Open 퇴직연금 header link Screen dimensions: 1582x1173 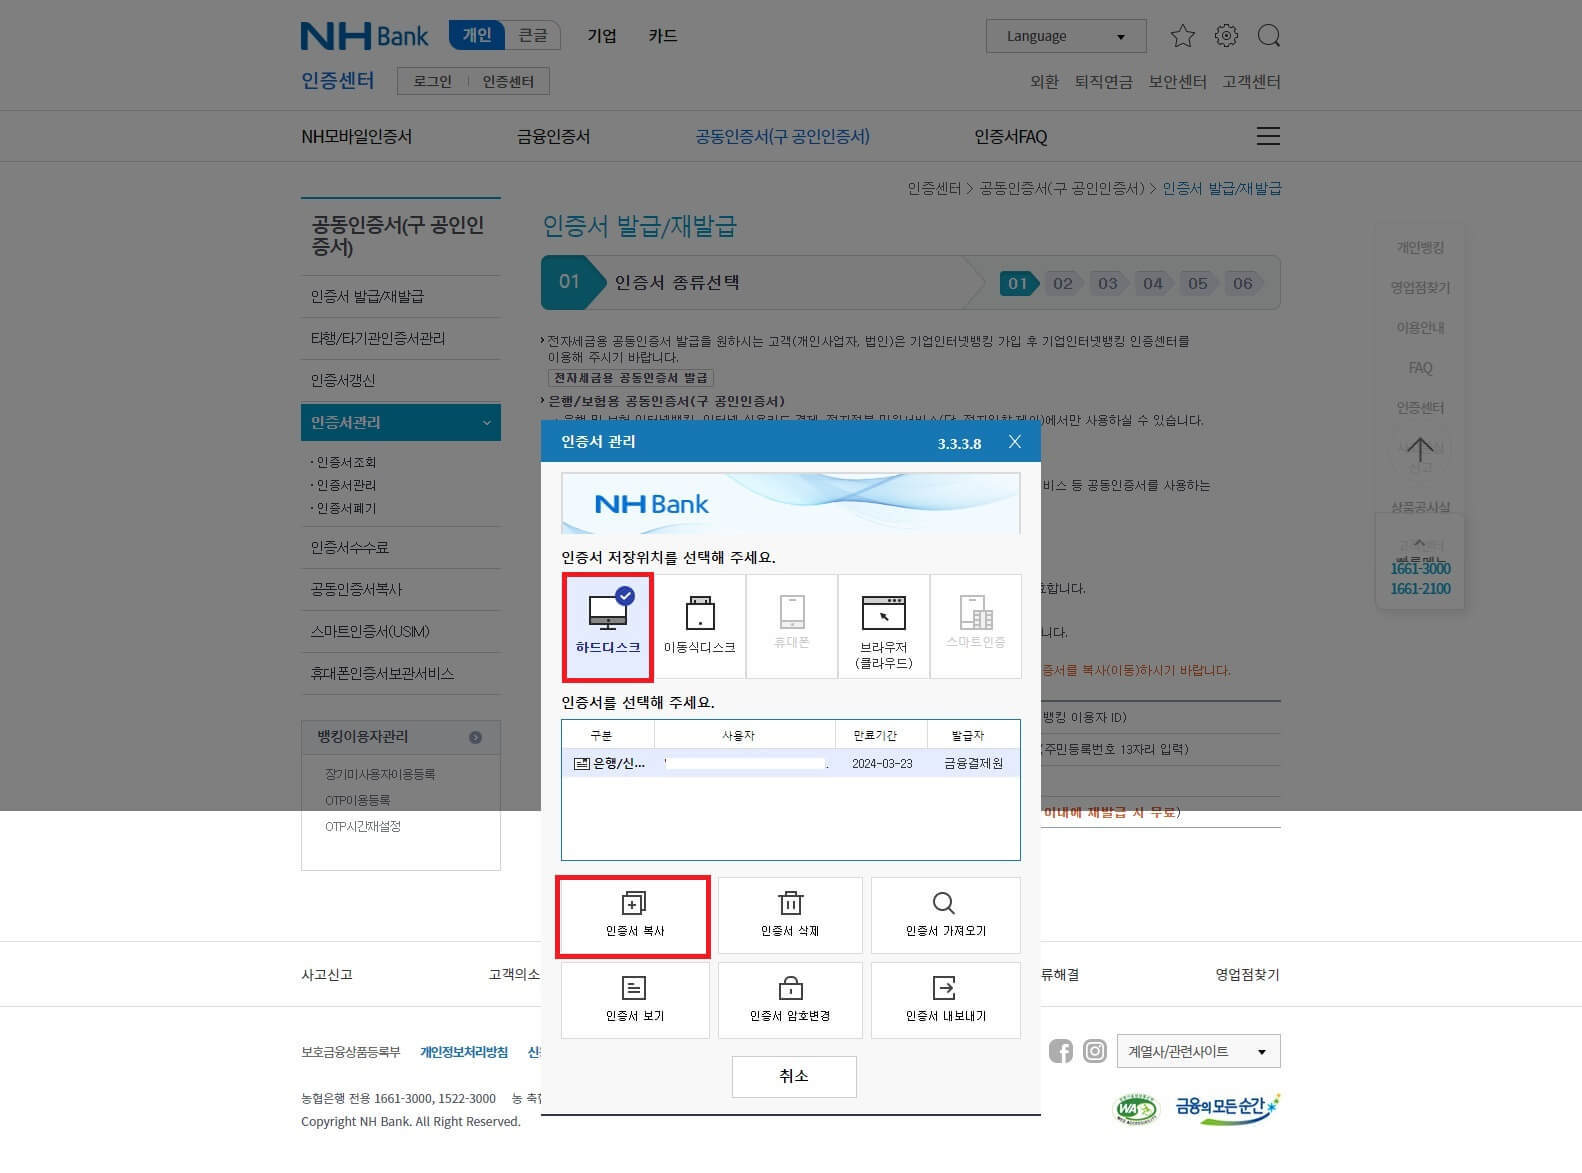(1104, 81)
